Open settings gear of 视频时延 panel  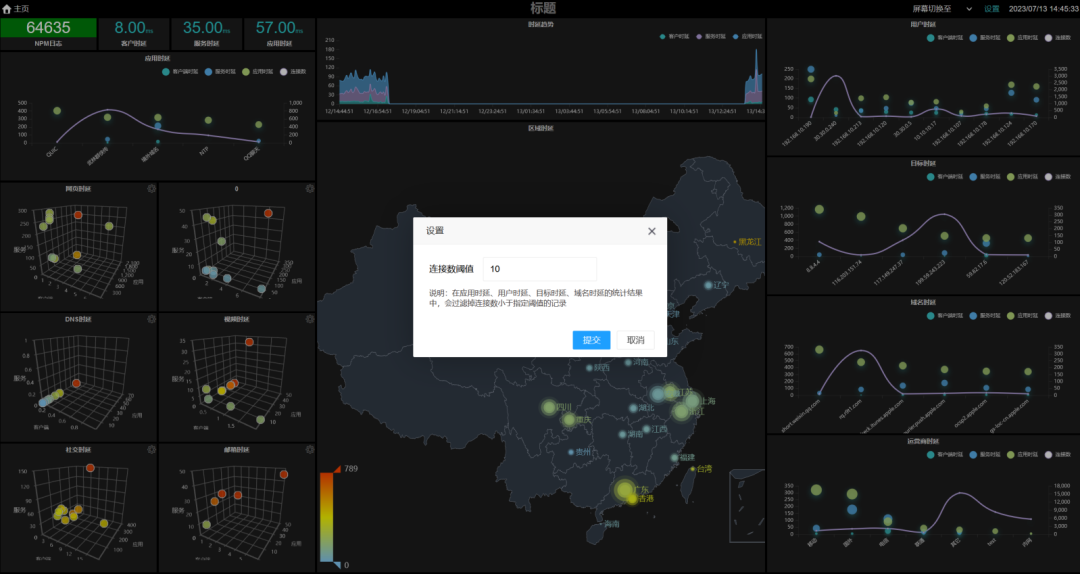pos(310,319)
